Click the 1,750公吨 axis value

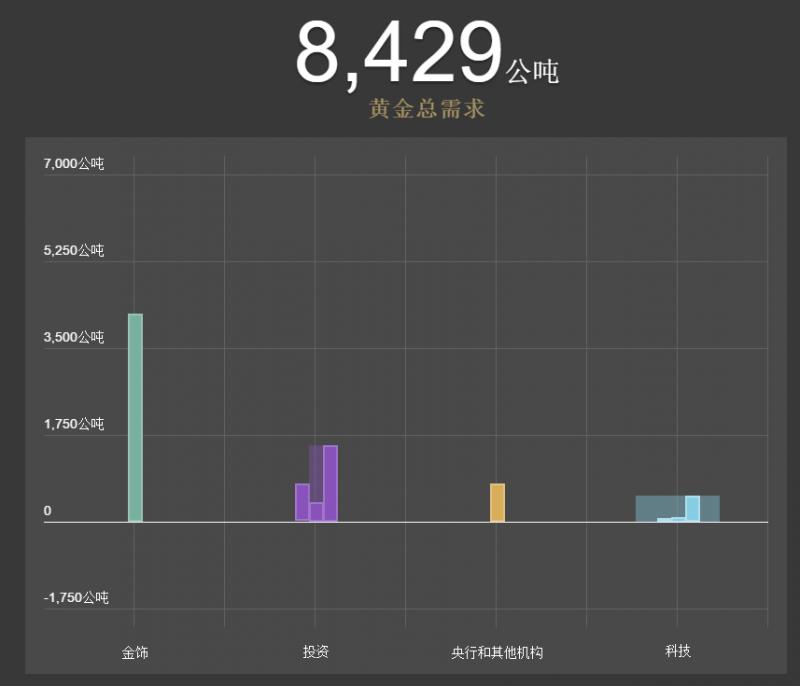74,424
